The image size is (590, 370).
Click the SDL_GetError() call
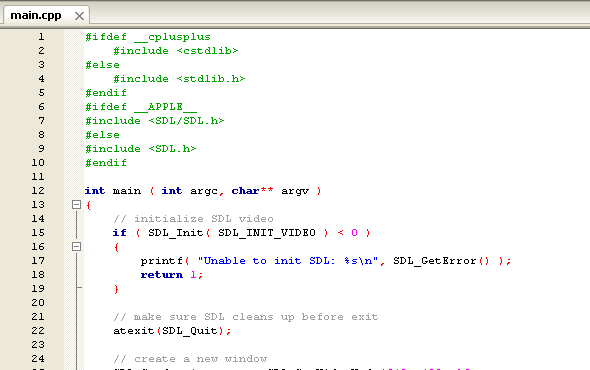pyautogui.click(x=441, y=260)
